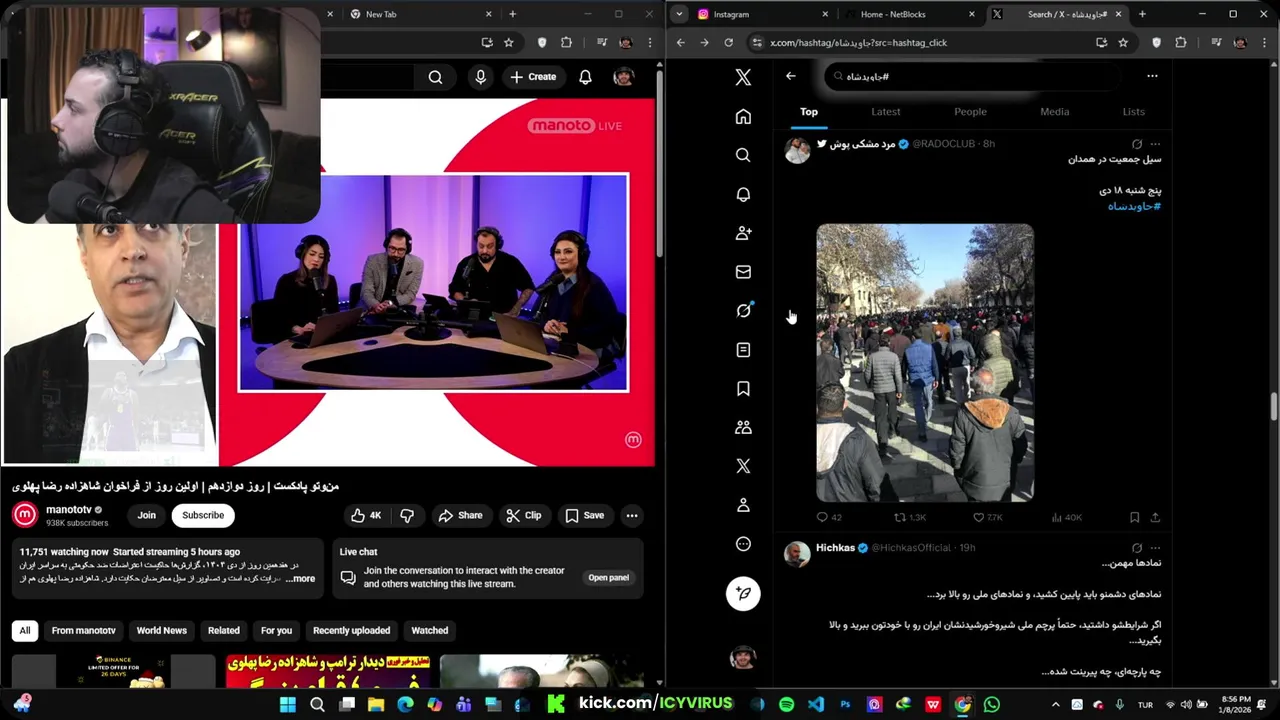Open the live chat panel
The width and height of the screenshot is (1280, 720).
[x=608, y=577]
